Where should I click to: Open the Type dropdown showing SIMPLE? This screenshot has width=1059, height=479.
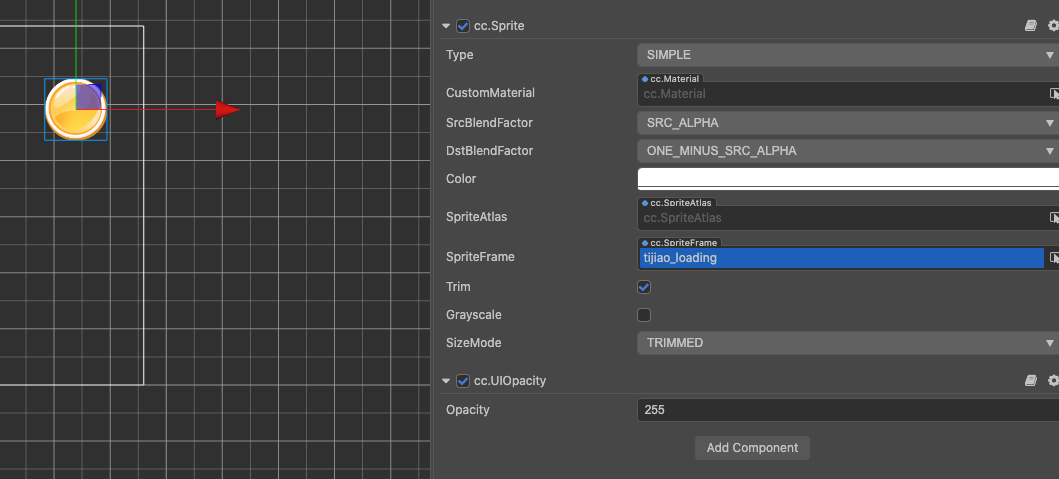(x=847, y=55)
